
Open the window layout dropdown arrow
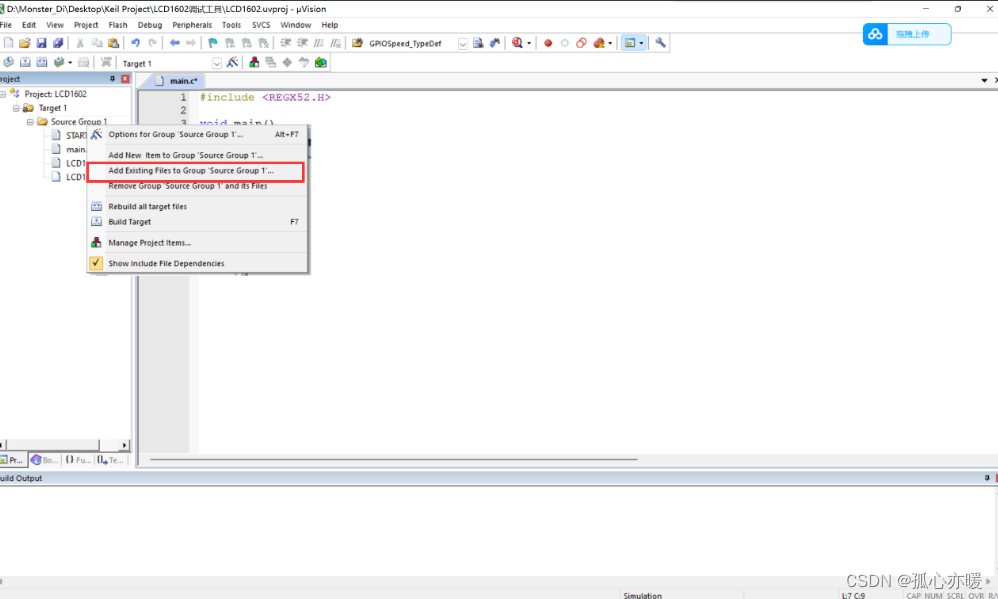(x=641, y=43)
